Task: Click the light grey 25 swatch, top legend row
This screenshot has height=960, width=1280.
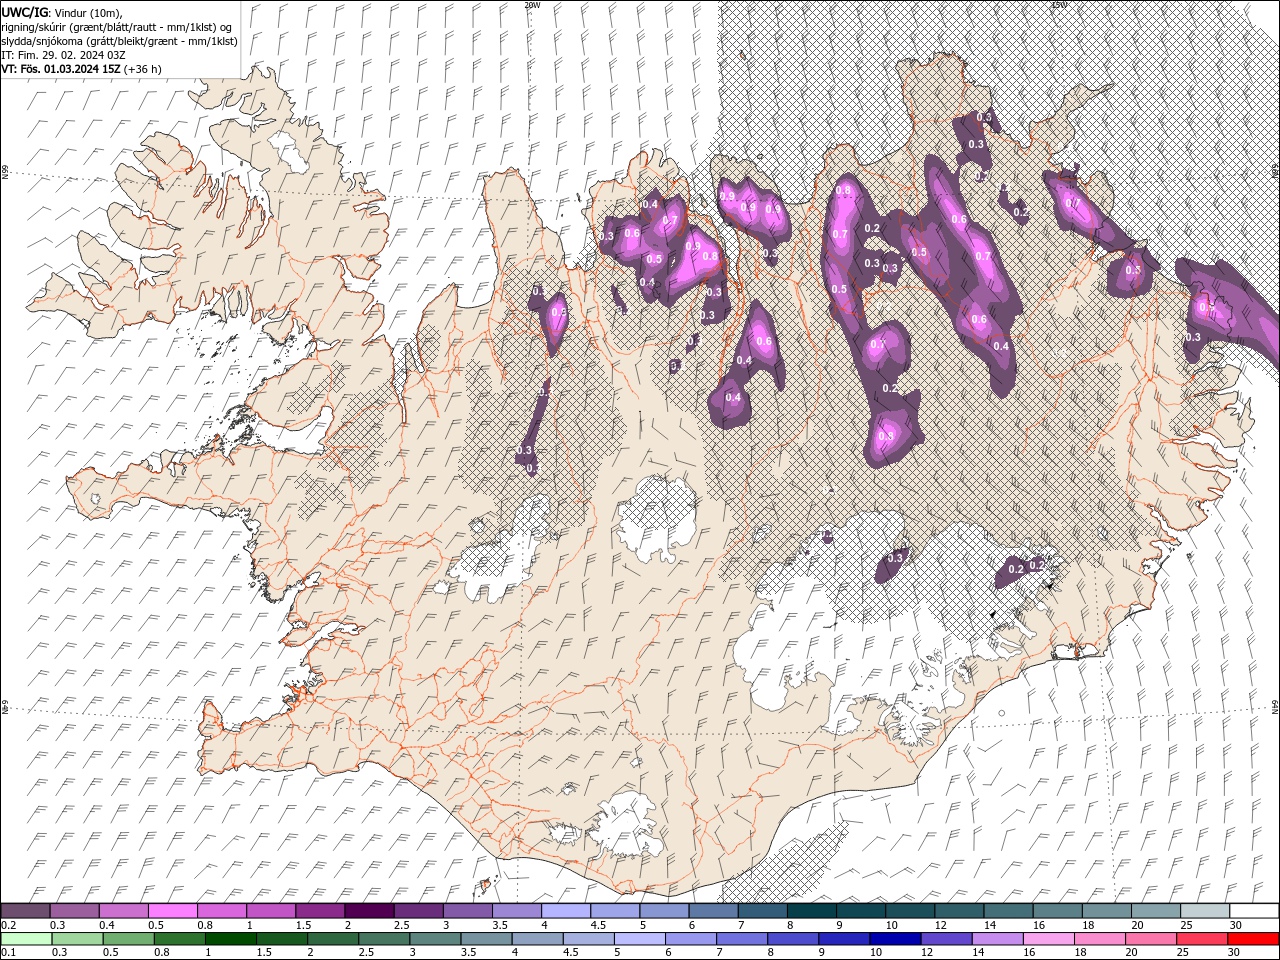Action: point(1206,911)
